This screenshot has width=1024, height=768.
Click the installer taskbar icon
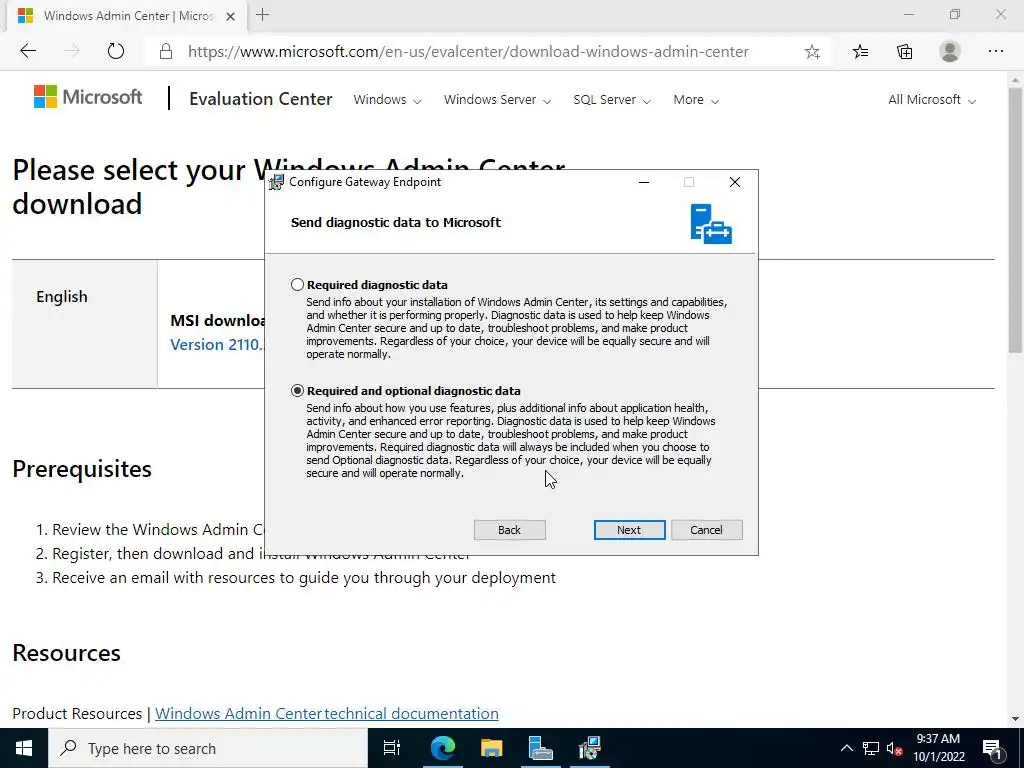click(590, 748)
